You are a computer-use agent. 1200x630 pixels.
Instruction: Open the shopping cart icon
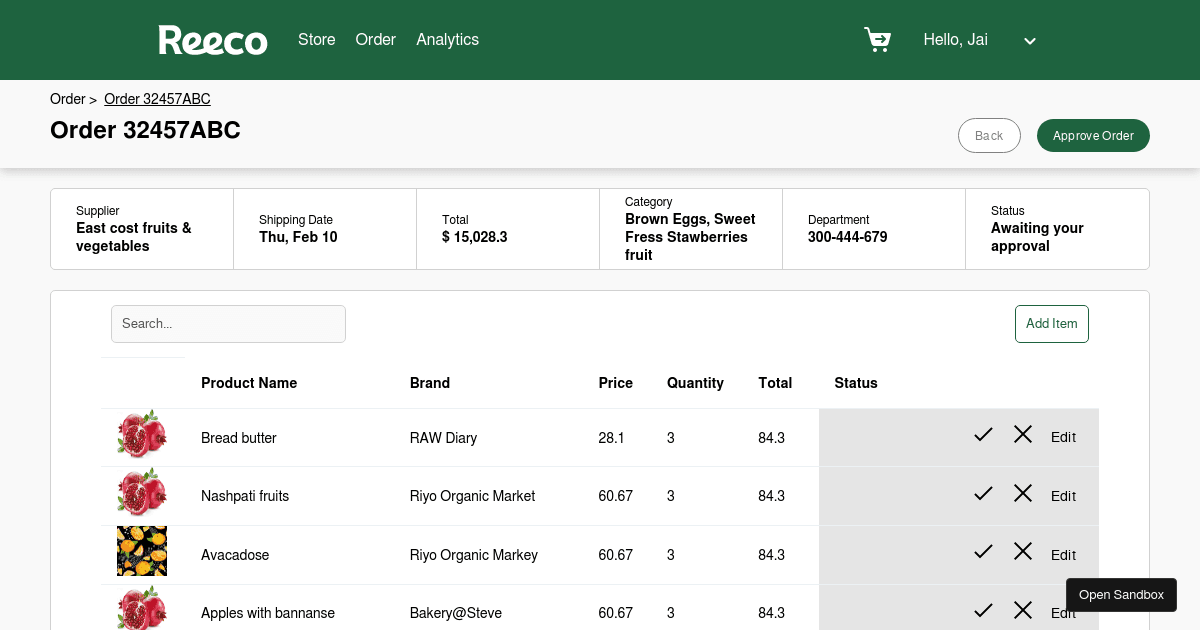(877, 40)
